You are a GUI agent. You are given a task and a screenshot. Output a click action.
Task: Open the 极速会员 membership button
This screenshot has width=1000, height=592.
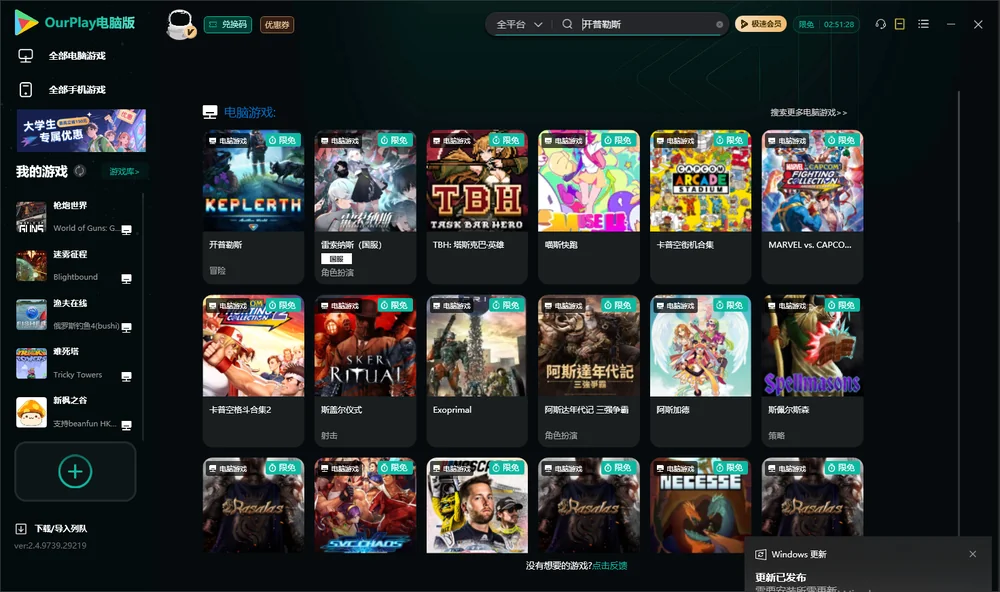[761, 24]
